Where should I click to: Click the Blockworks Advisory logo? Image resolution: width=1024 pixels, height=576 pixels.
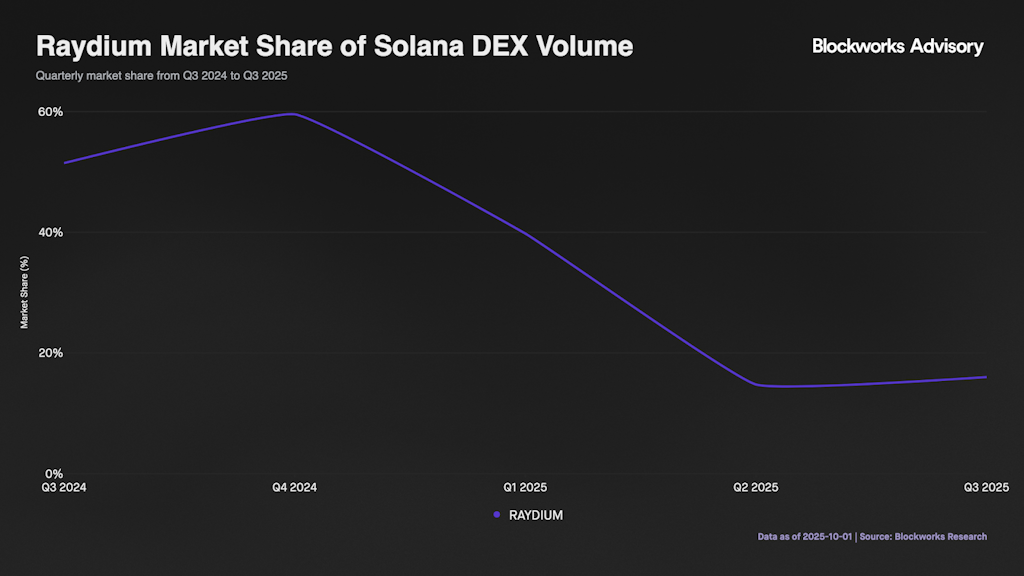pos(897,46)
